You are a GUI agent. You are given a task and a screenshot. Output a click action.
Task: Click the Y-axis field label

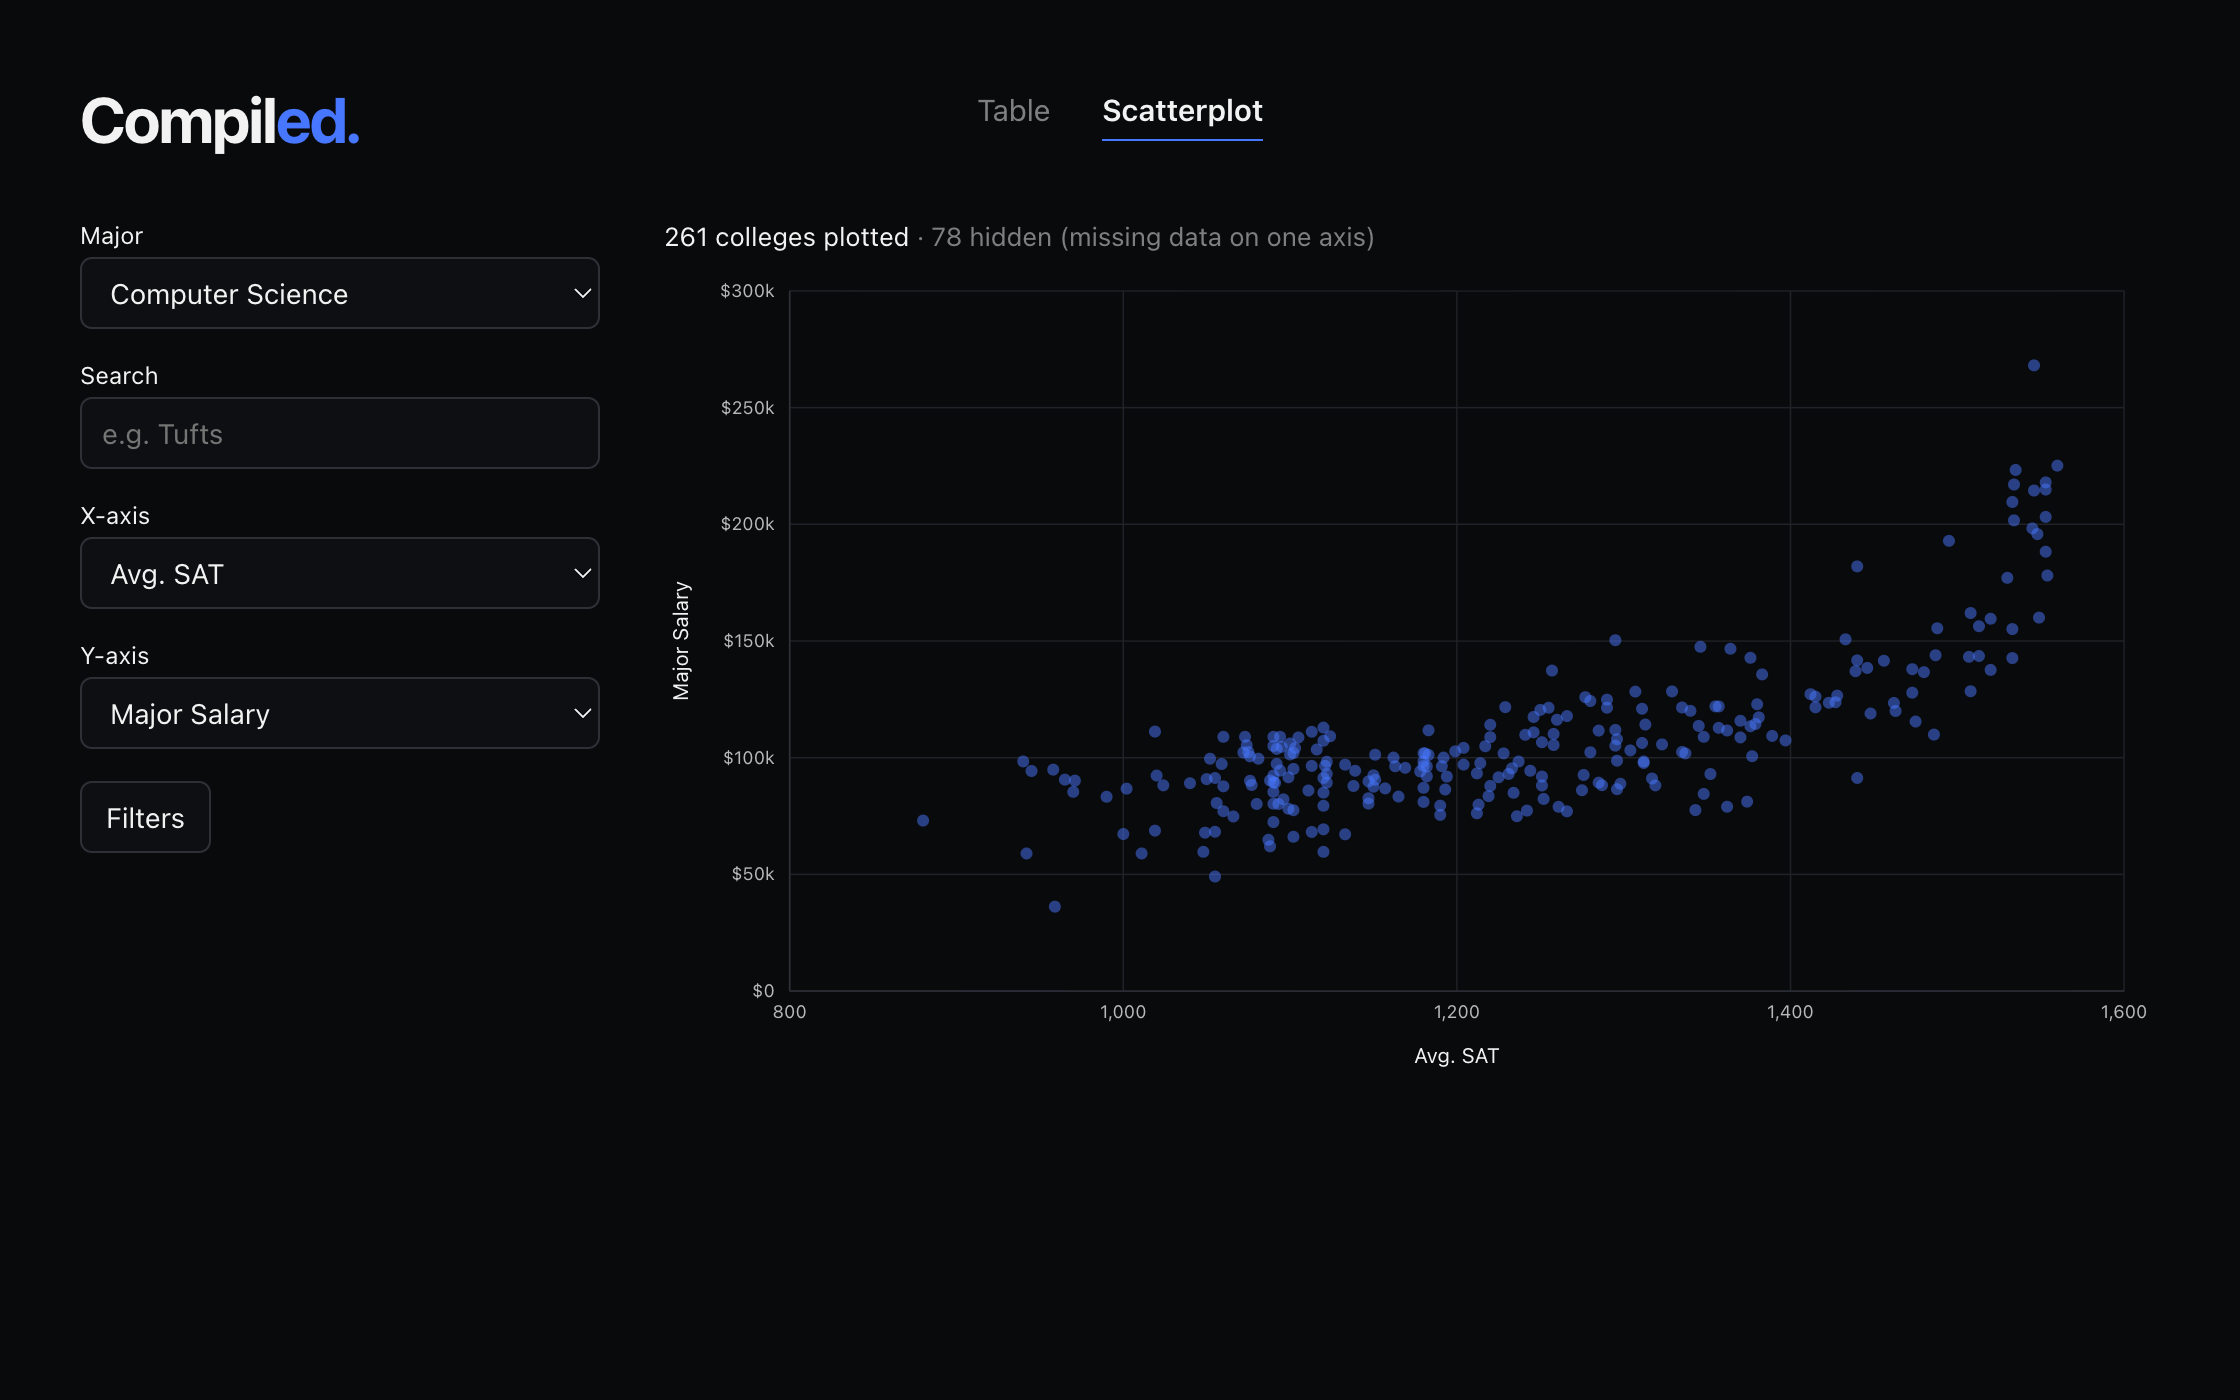coord(115,656)
